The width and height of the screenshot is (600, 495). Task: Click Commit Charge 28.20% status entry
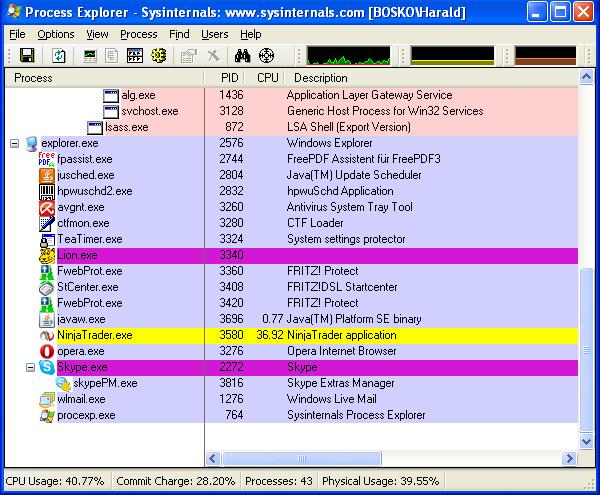point(176,481)
